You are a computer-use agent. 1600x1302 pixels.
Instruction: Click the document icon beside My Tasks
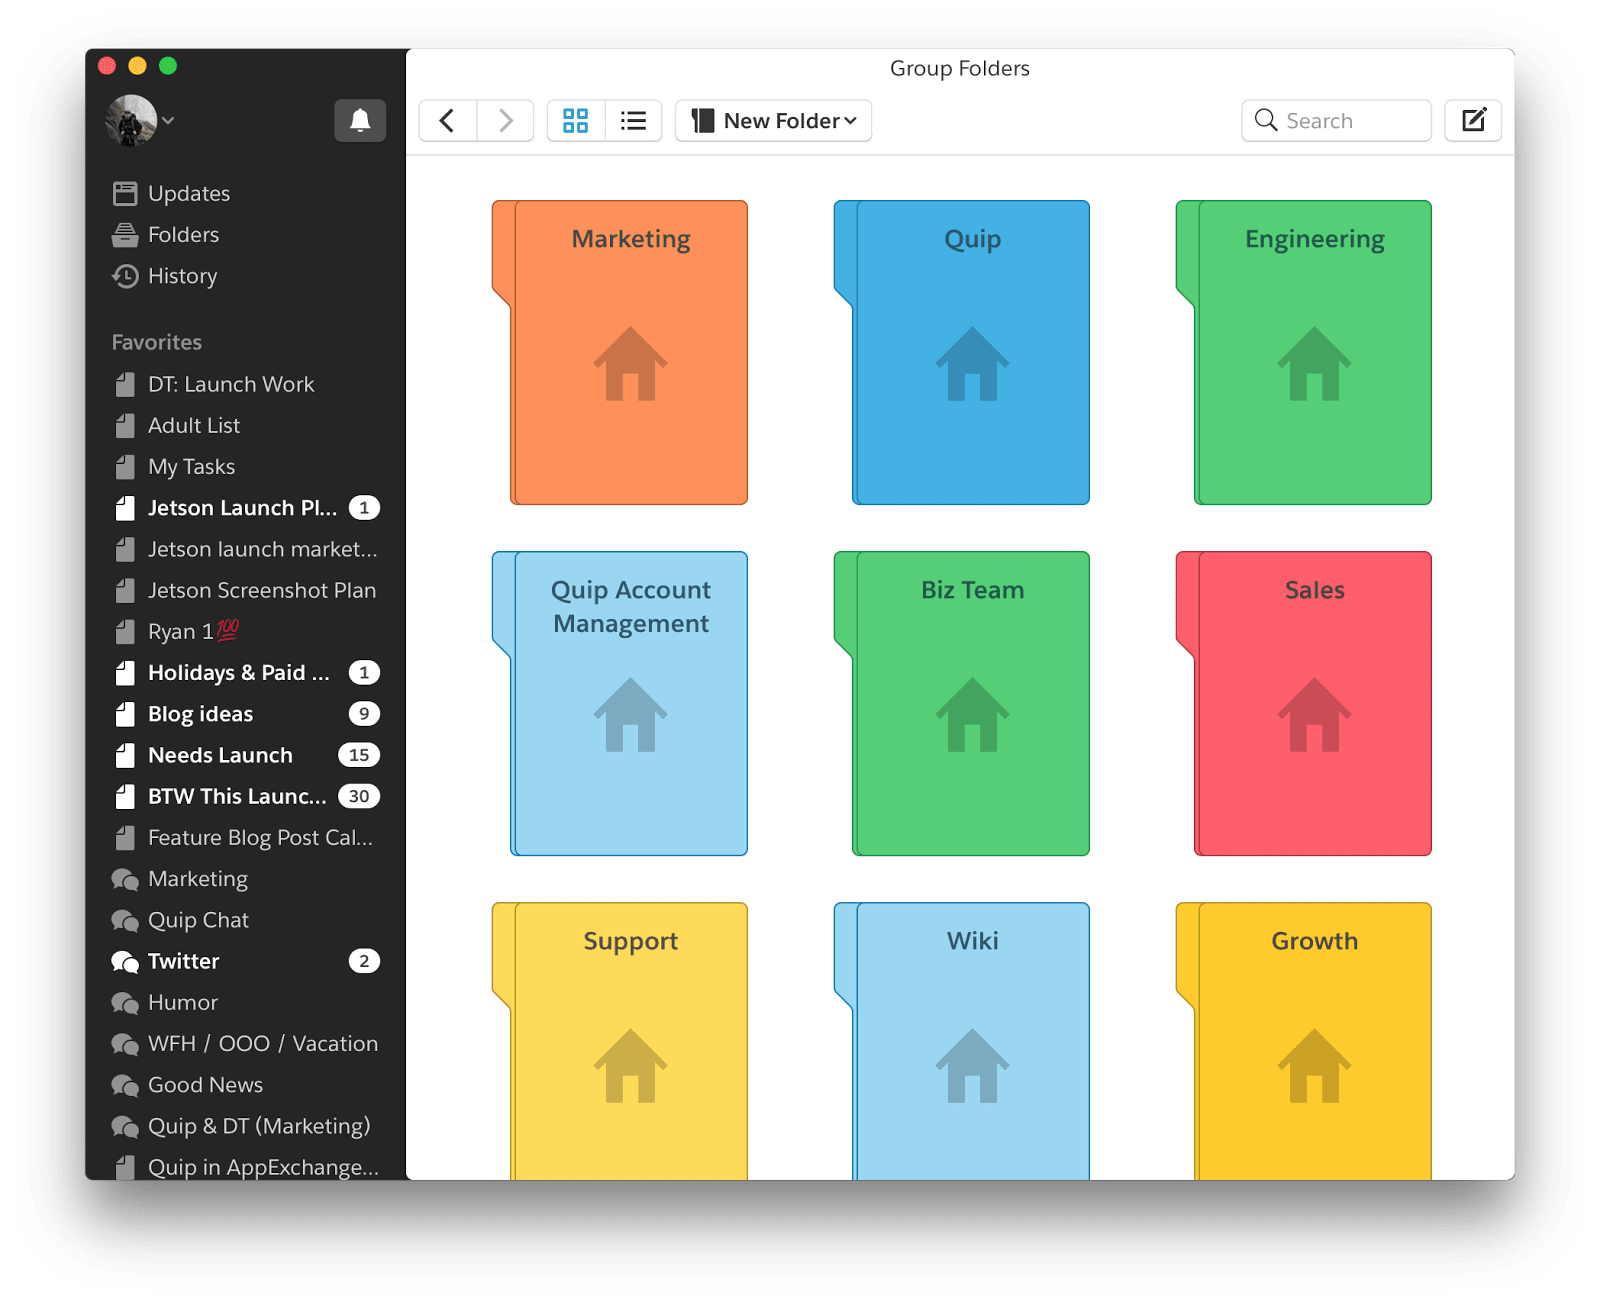pyautogui.click(x=125, y=467)
